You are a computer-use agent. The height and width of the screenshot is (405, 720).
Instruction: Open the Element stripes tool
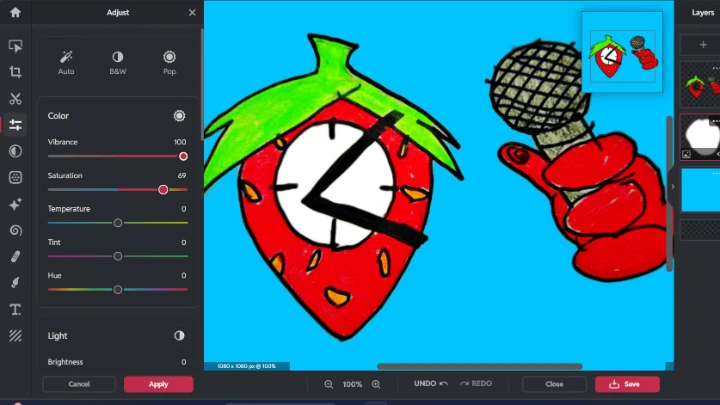[x=15, y=336]
